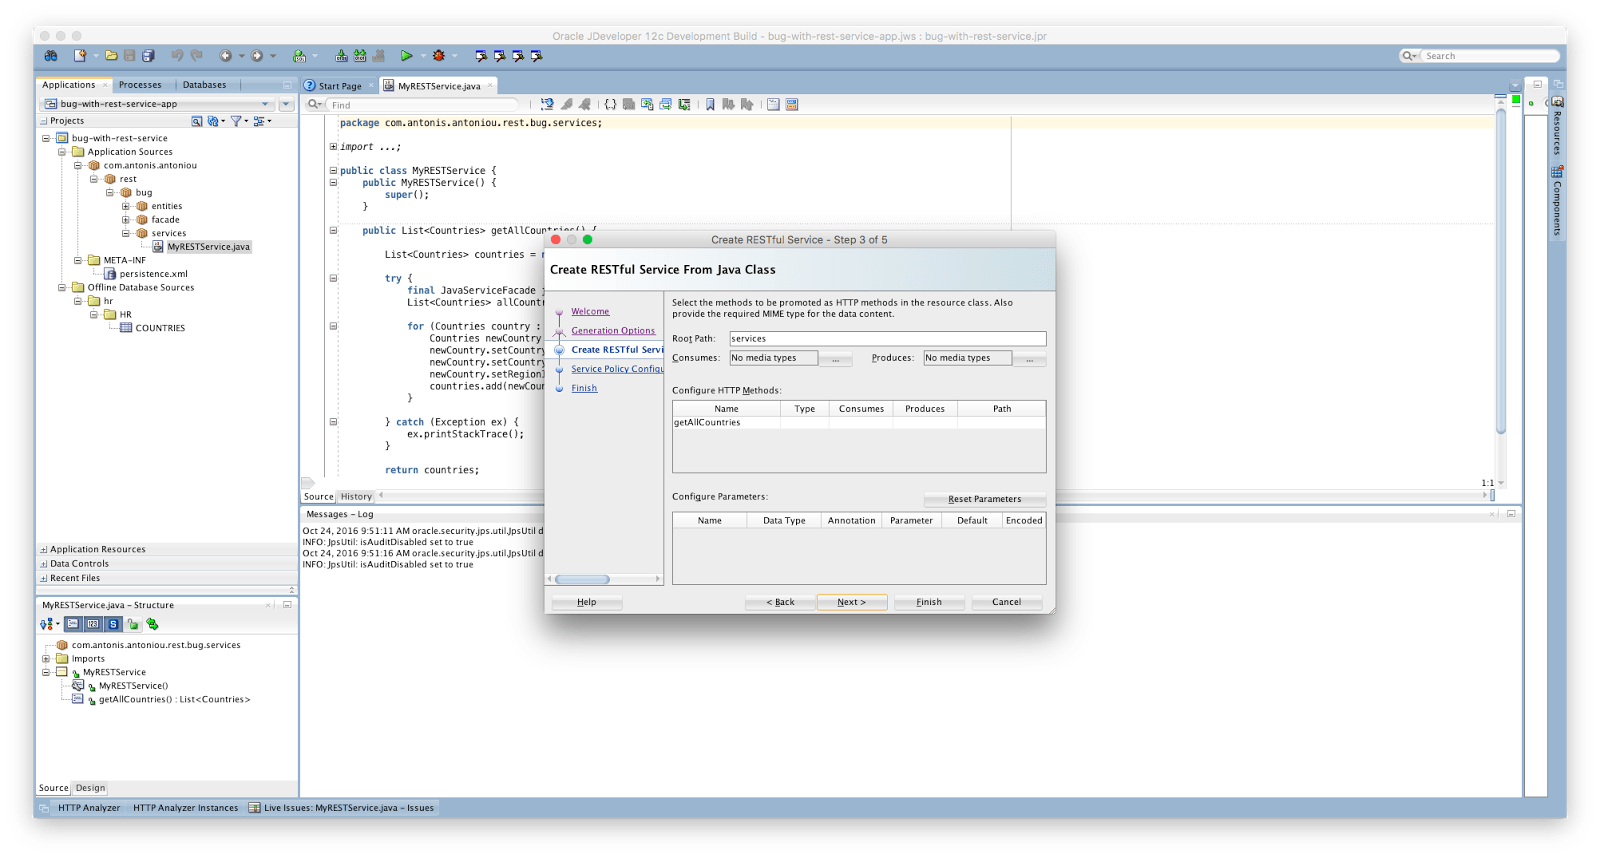Click the Finish button in wizard
The image size is (1600, 858).
(929, 602)
